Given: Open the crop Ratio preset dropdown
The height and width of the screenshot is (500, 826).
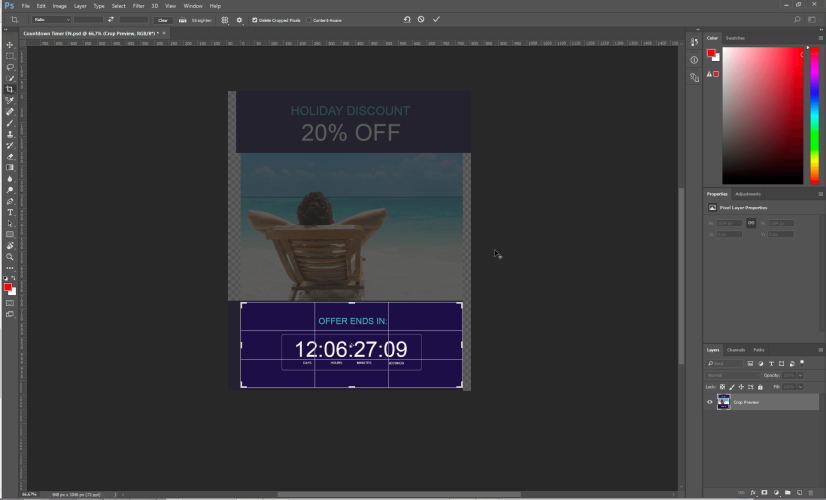Looking at the screenshot, I should (51, 19).
